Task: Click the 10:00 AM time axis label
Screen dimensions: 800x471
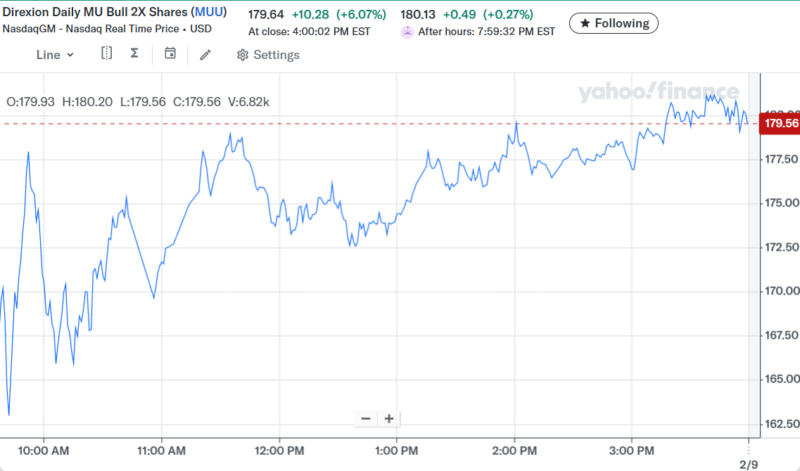Action: pyautogui.click(x=44, y=448)
